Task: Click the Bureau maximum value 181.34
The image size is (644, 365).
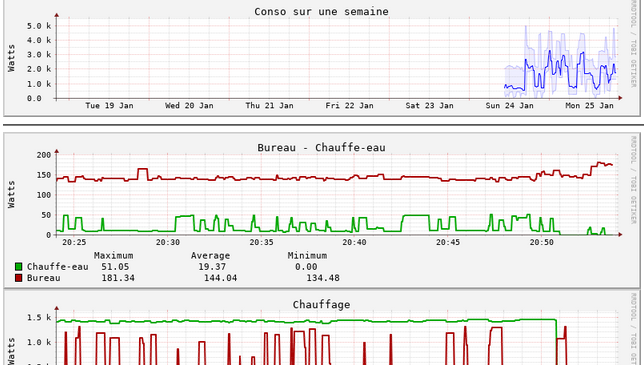Action: [118, 278]
